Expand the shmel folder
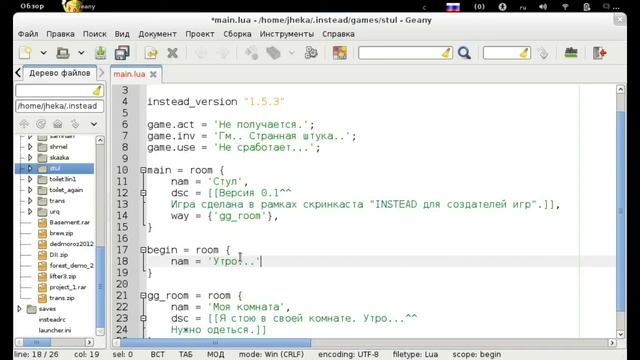The image size is (640, 360). click(x=30, y=147)
